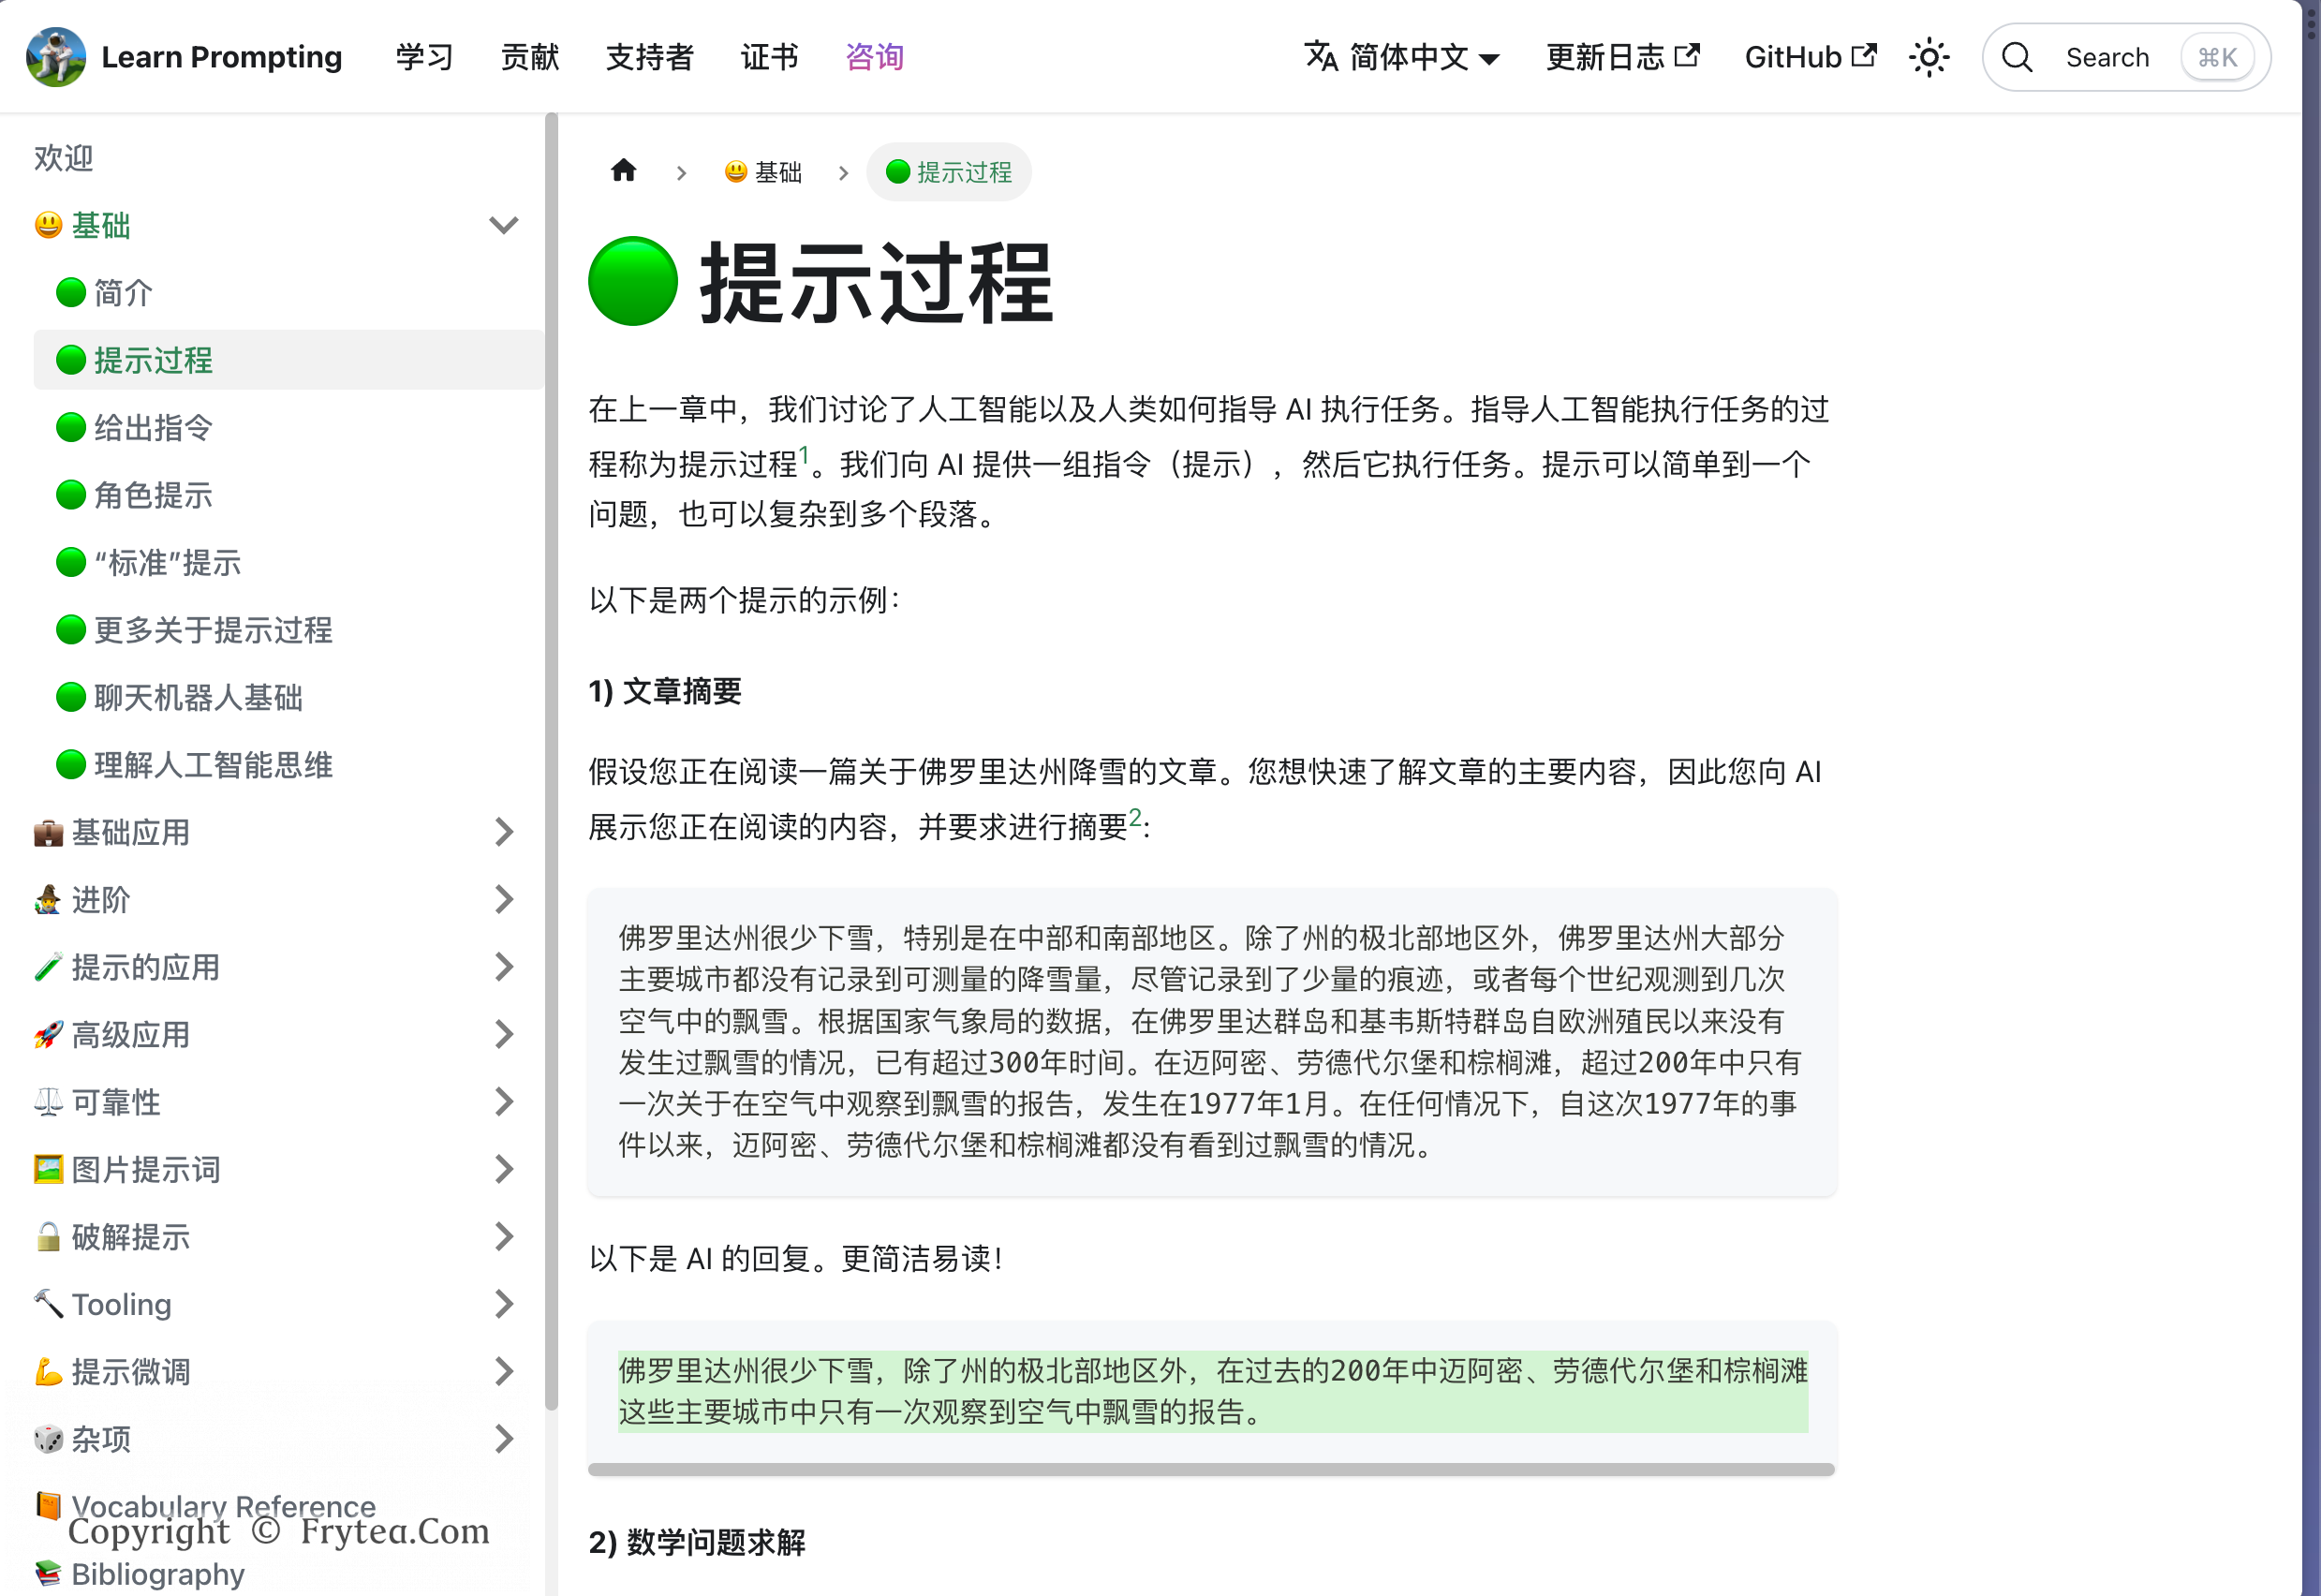Collapse the 基础 sidebar section

(503, 225)
